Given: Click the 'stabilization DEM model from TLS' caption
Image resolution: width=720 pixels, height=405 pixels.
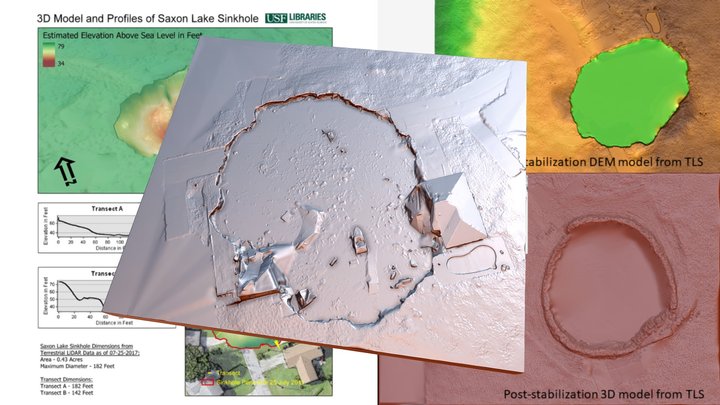Looking at the screenshot, I should (x=615, y=162).
